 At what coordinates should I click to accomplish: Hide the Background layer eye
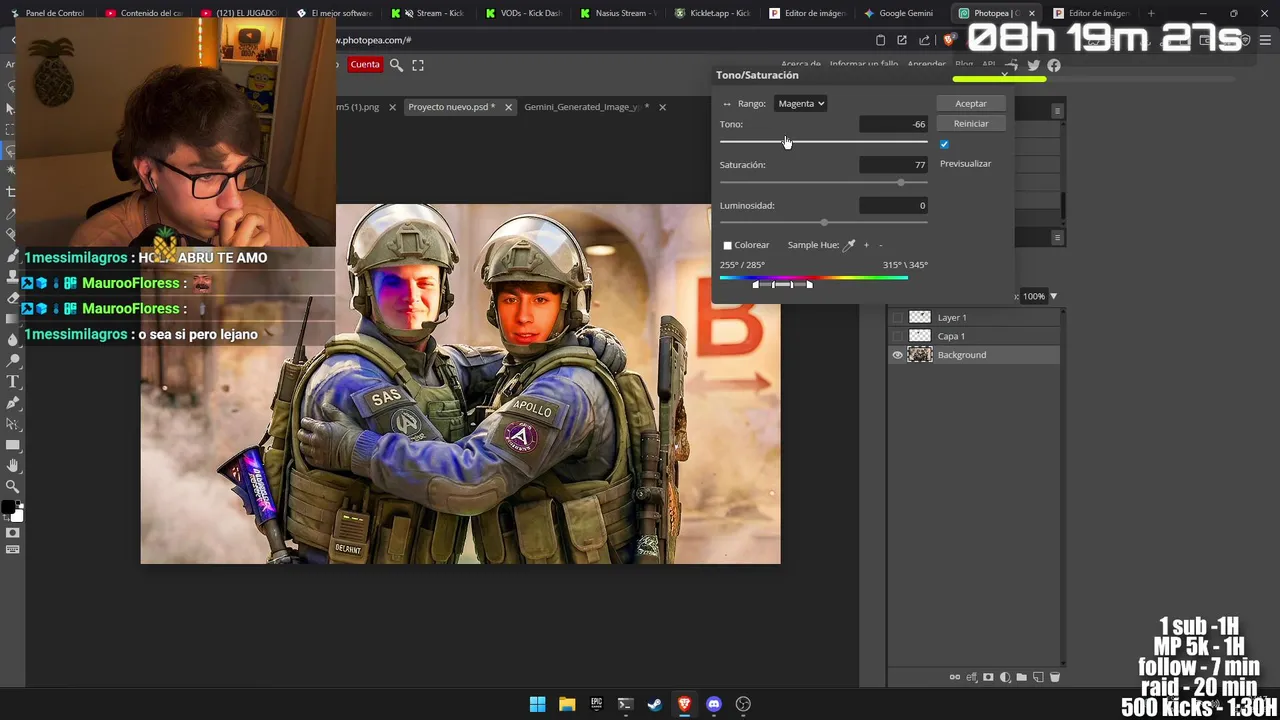[897, 355]
